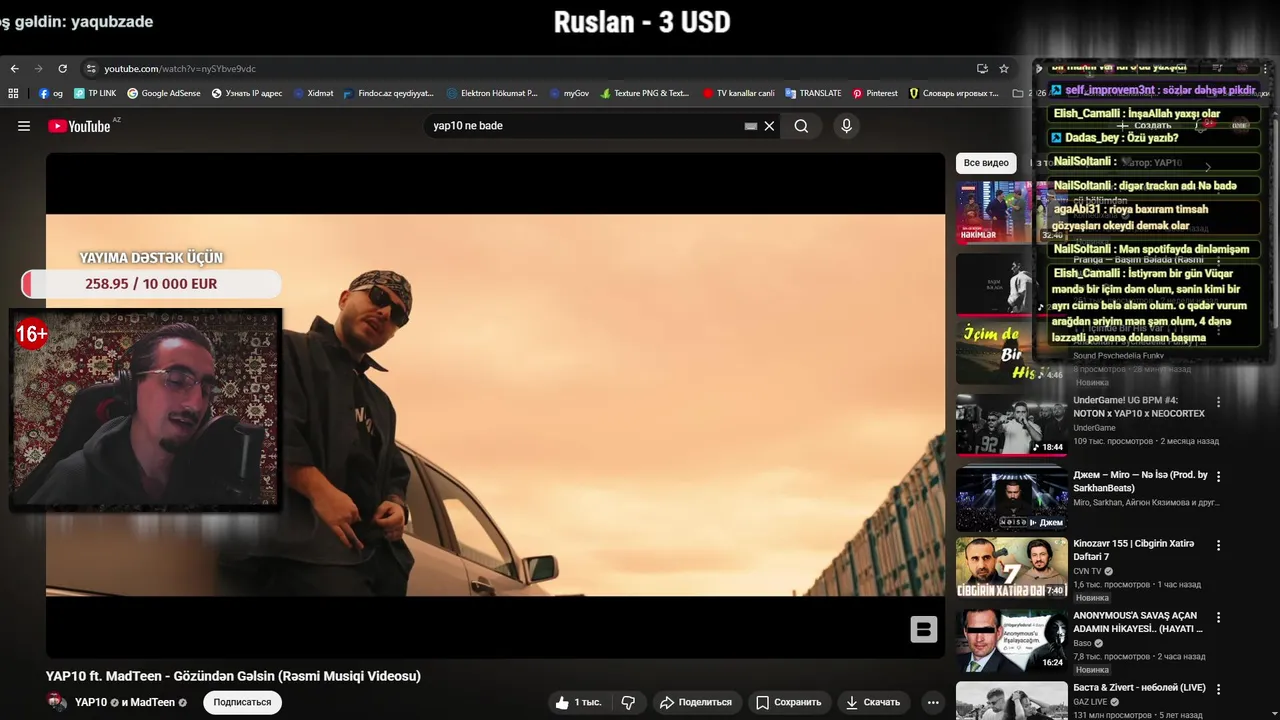Open the myGov bookmark

coord(569,93)
